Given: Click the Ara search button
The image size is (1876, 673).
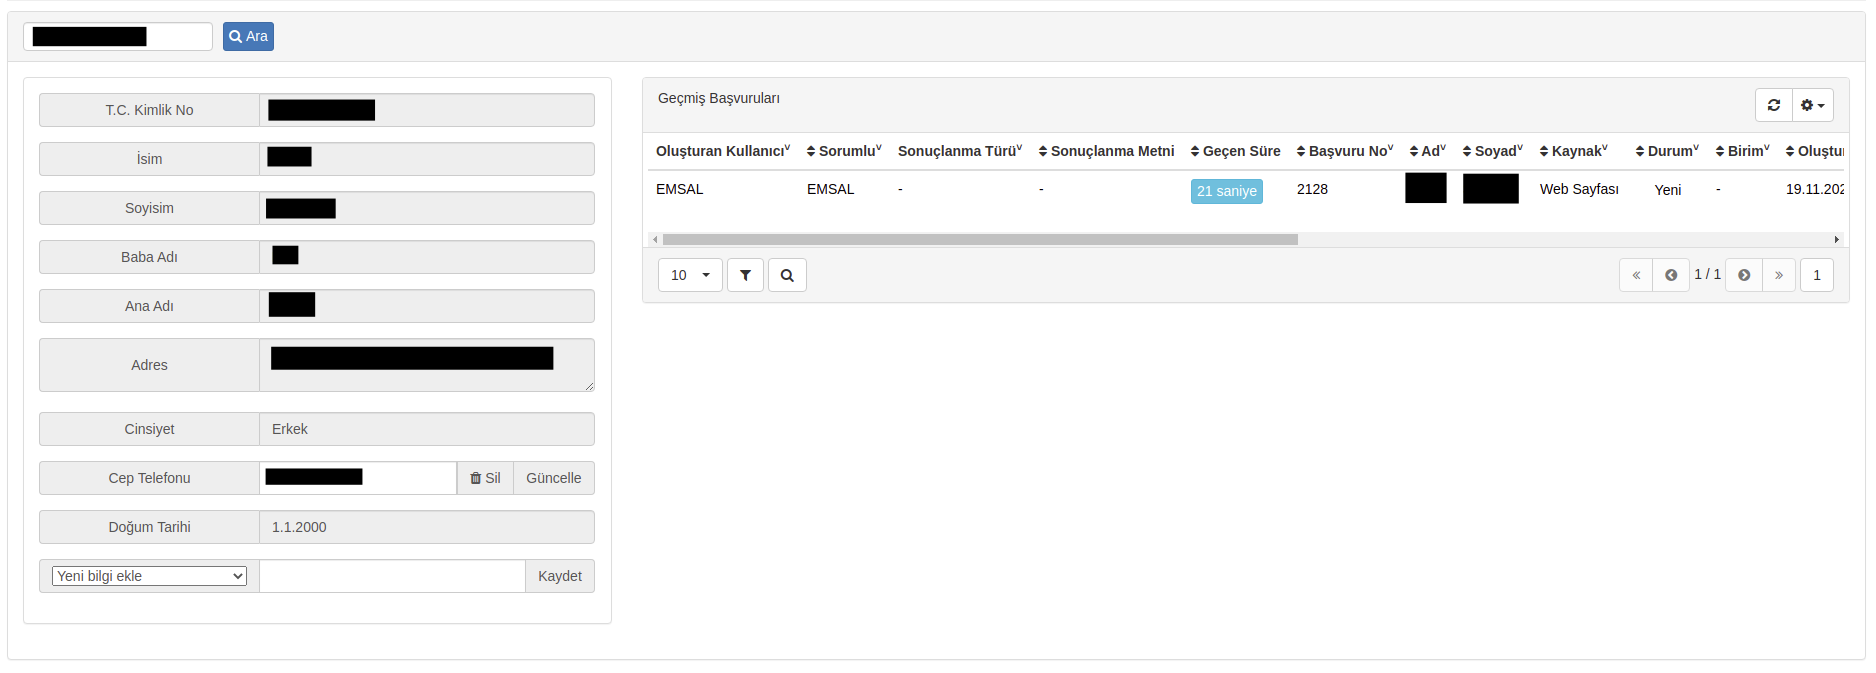Looking at the screenshot, I should pyautogui.click(x=248, y=36).
